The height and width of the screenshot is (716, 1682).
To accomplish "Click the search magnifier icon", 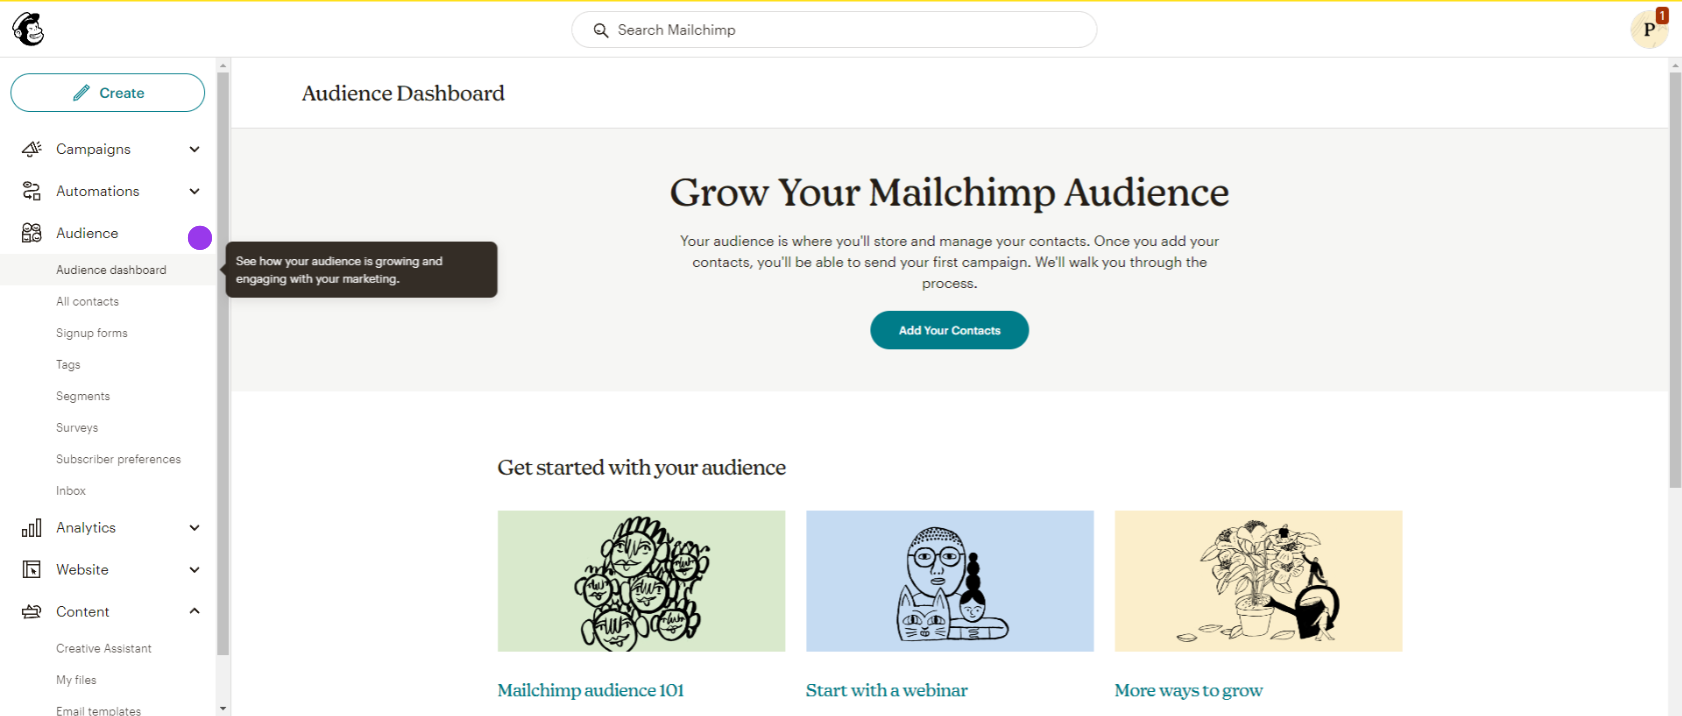I will [x=600, y=30].
